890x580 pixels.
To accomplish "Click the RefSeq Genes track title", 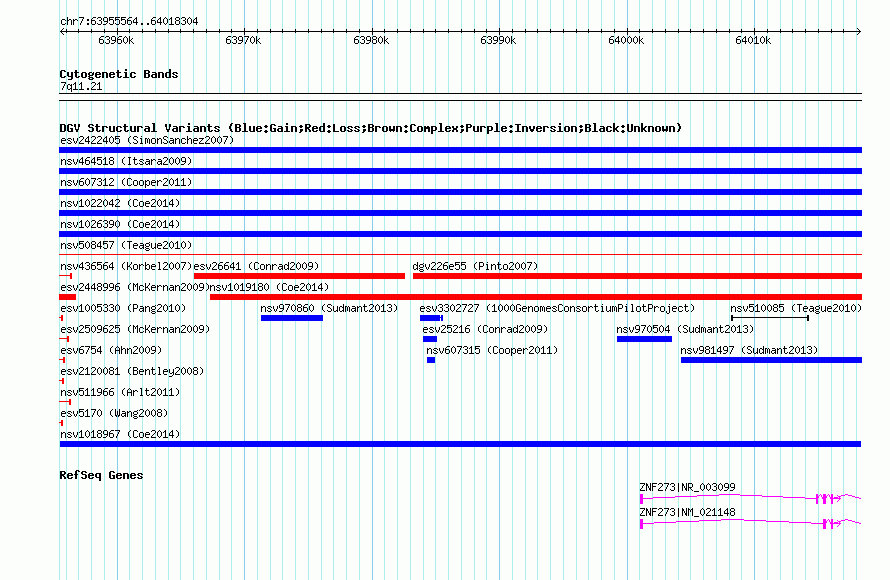I will click(101, 475).
